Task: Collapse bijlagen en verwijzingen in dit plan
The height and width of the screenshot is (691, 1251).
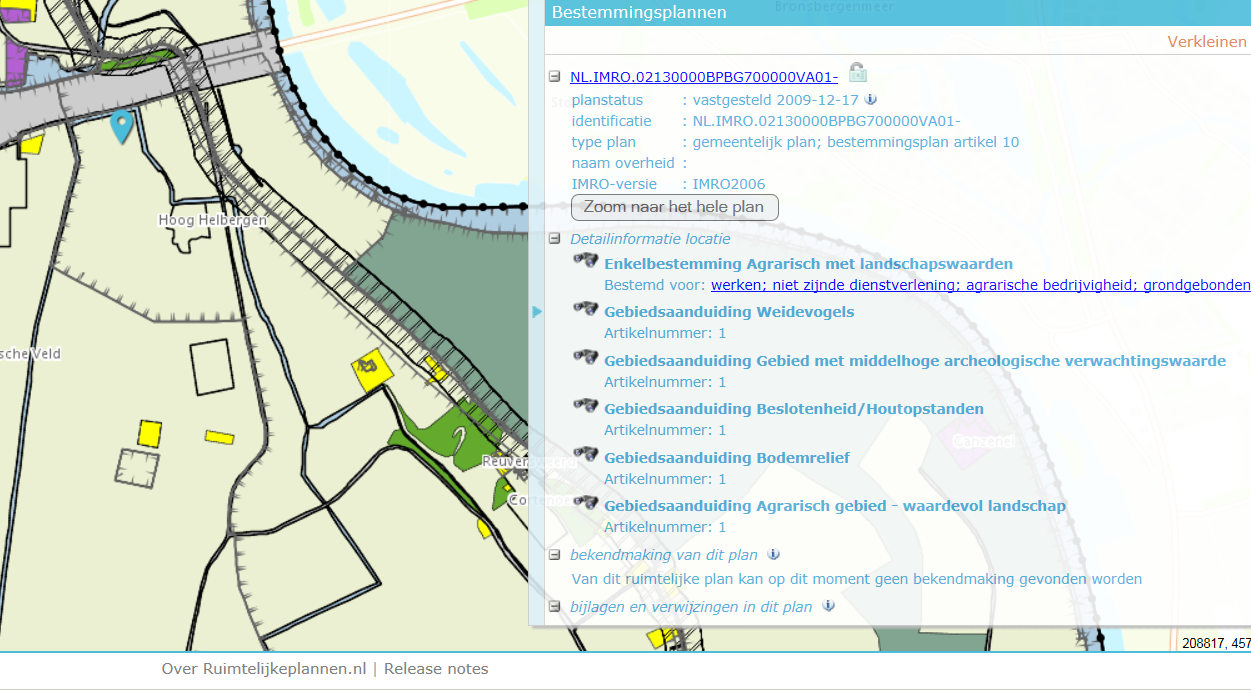Action: (x=554, y=606)
